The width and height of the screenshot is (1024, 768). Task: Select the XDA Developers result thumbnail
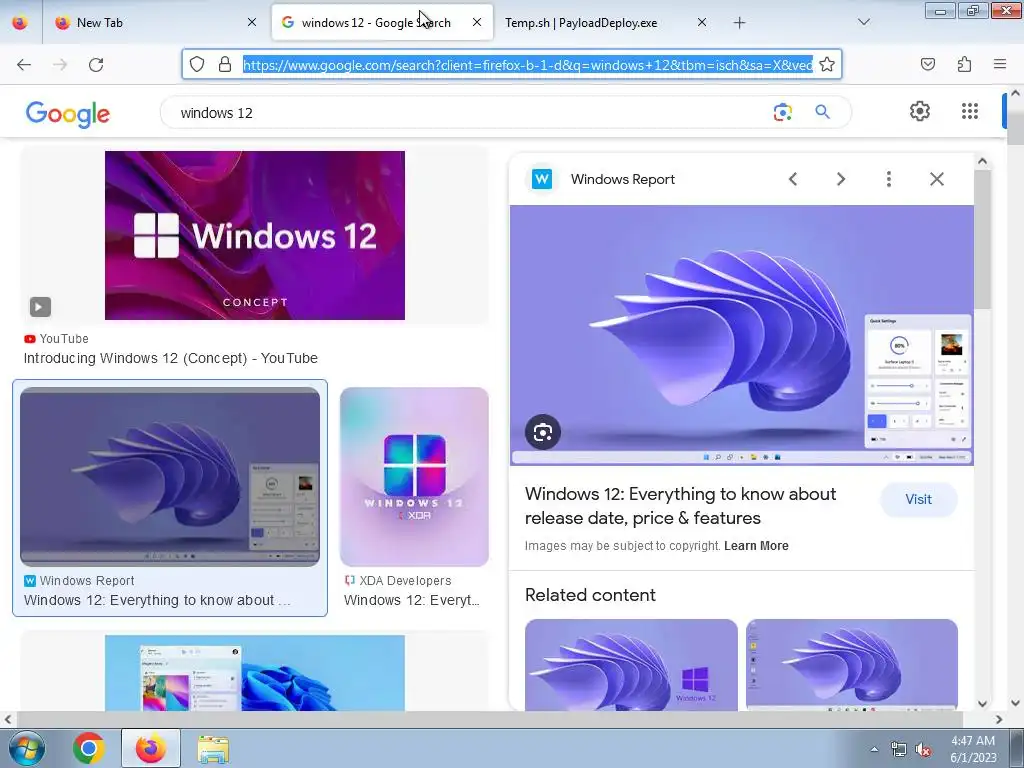point(414,477)
